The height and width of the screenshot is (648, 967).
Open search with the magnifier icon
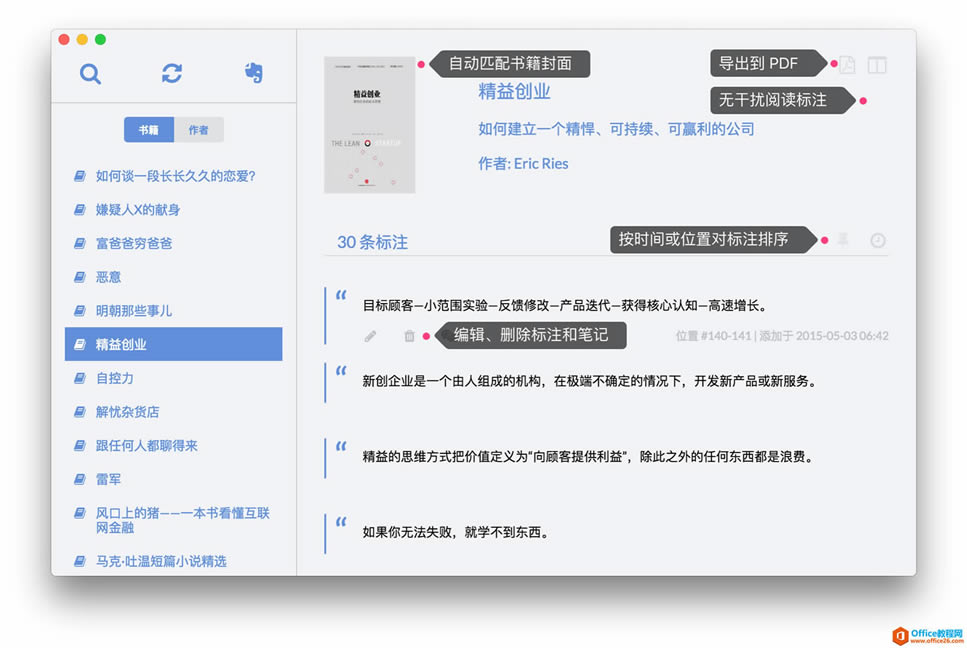[x=90, y=73]
